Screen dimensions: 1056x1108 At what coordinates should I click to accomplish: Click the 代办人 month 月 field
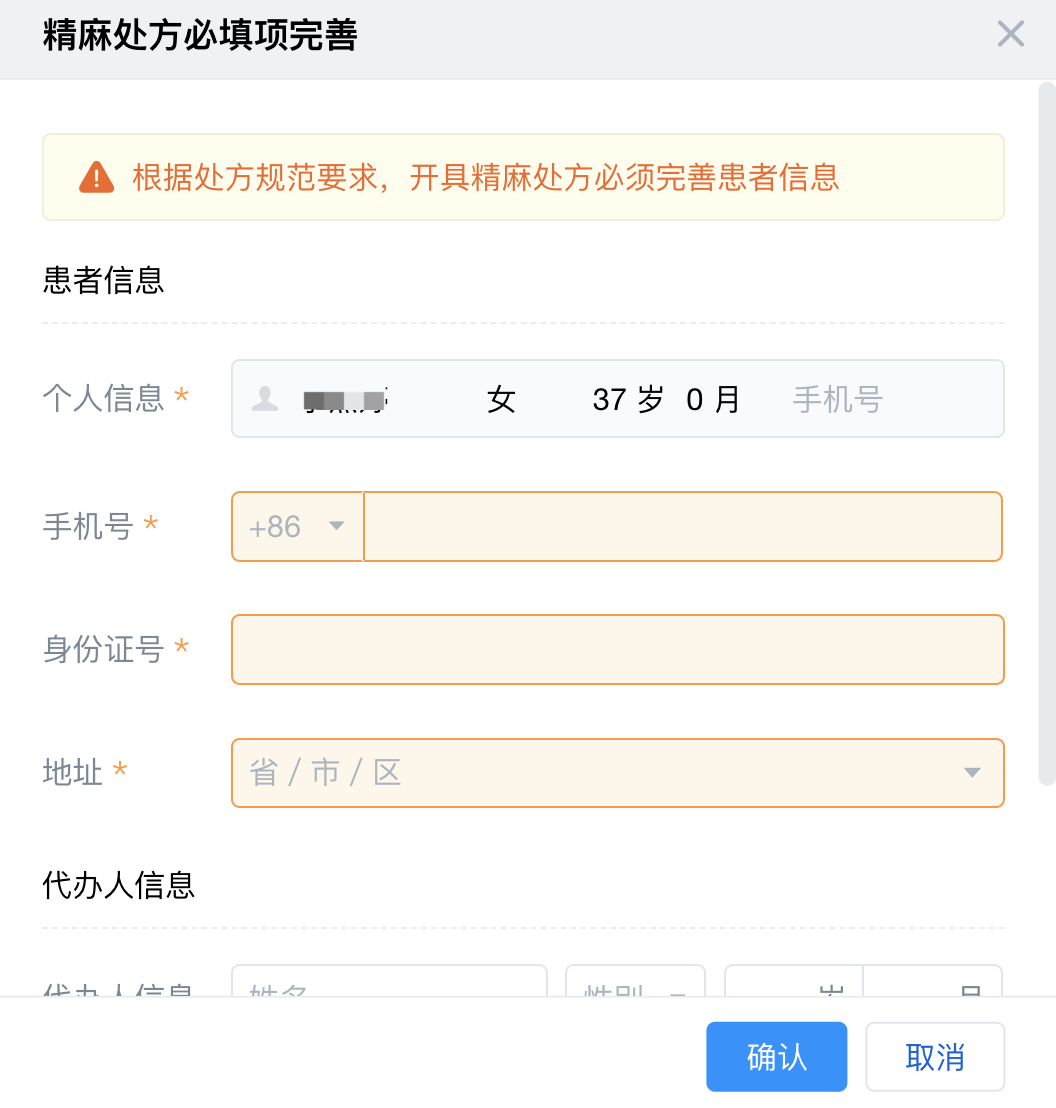click(x=932, y=984)
